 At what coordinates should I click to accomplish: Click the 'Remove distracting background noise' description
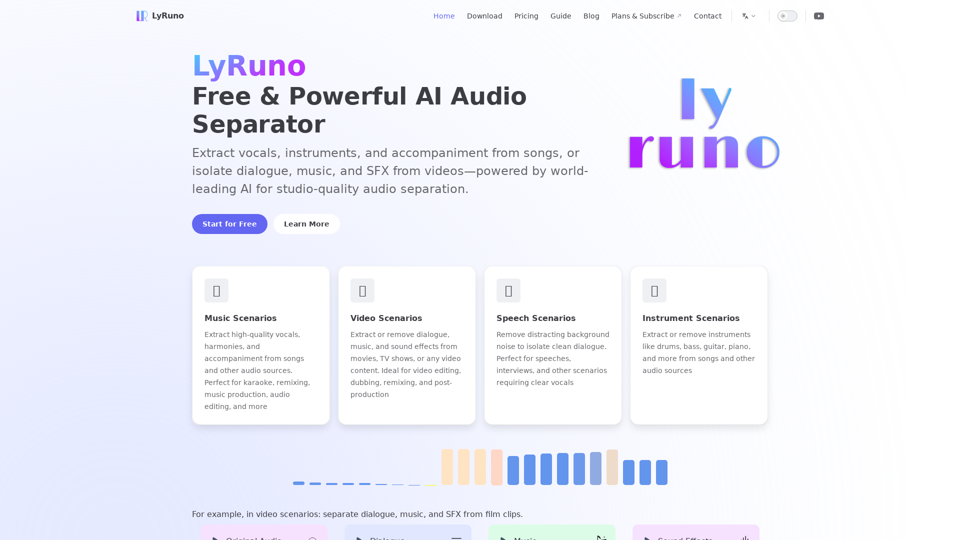tap(553, 358)
